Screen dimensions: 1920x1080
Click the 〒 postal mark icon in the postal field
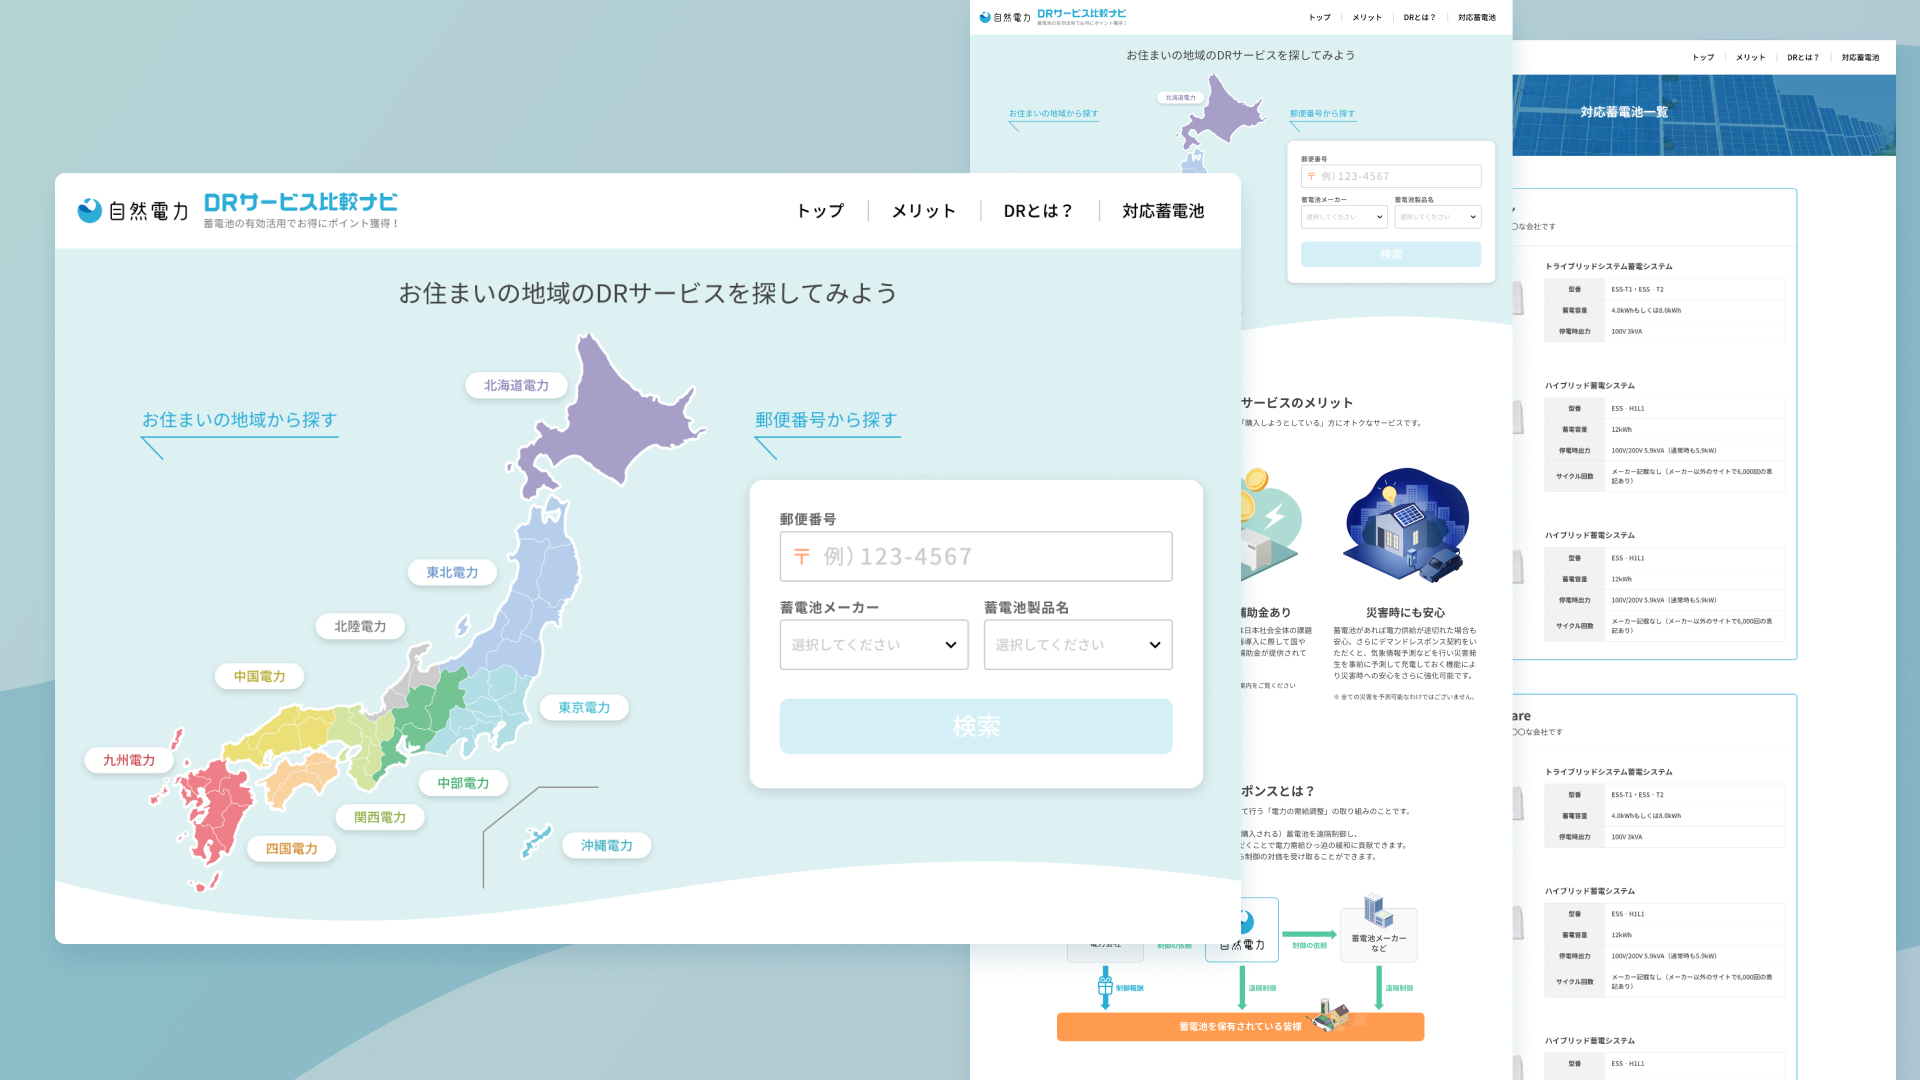(801, 556)
